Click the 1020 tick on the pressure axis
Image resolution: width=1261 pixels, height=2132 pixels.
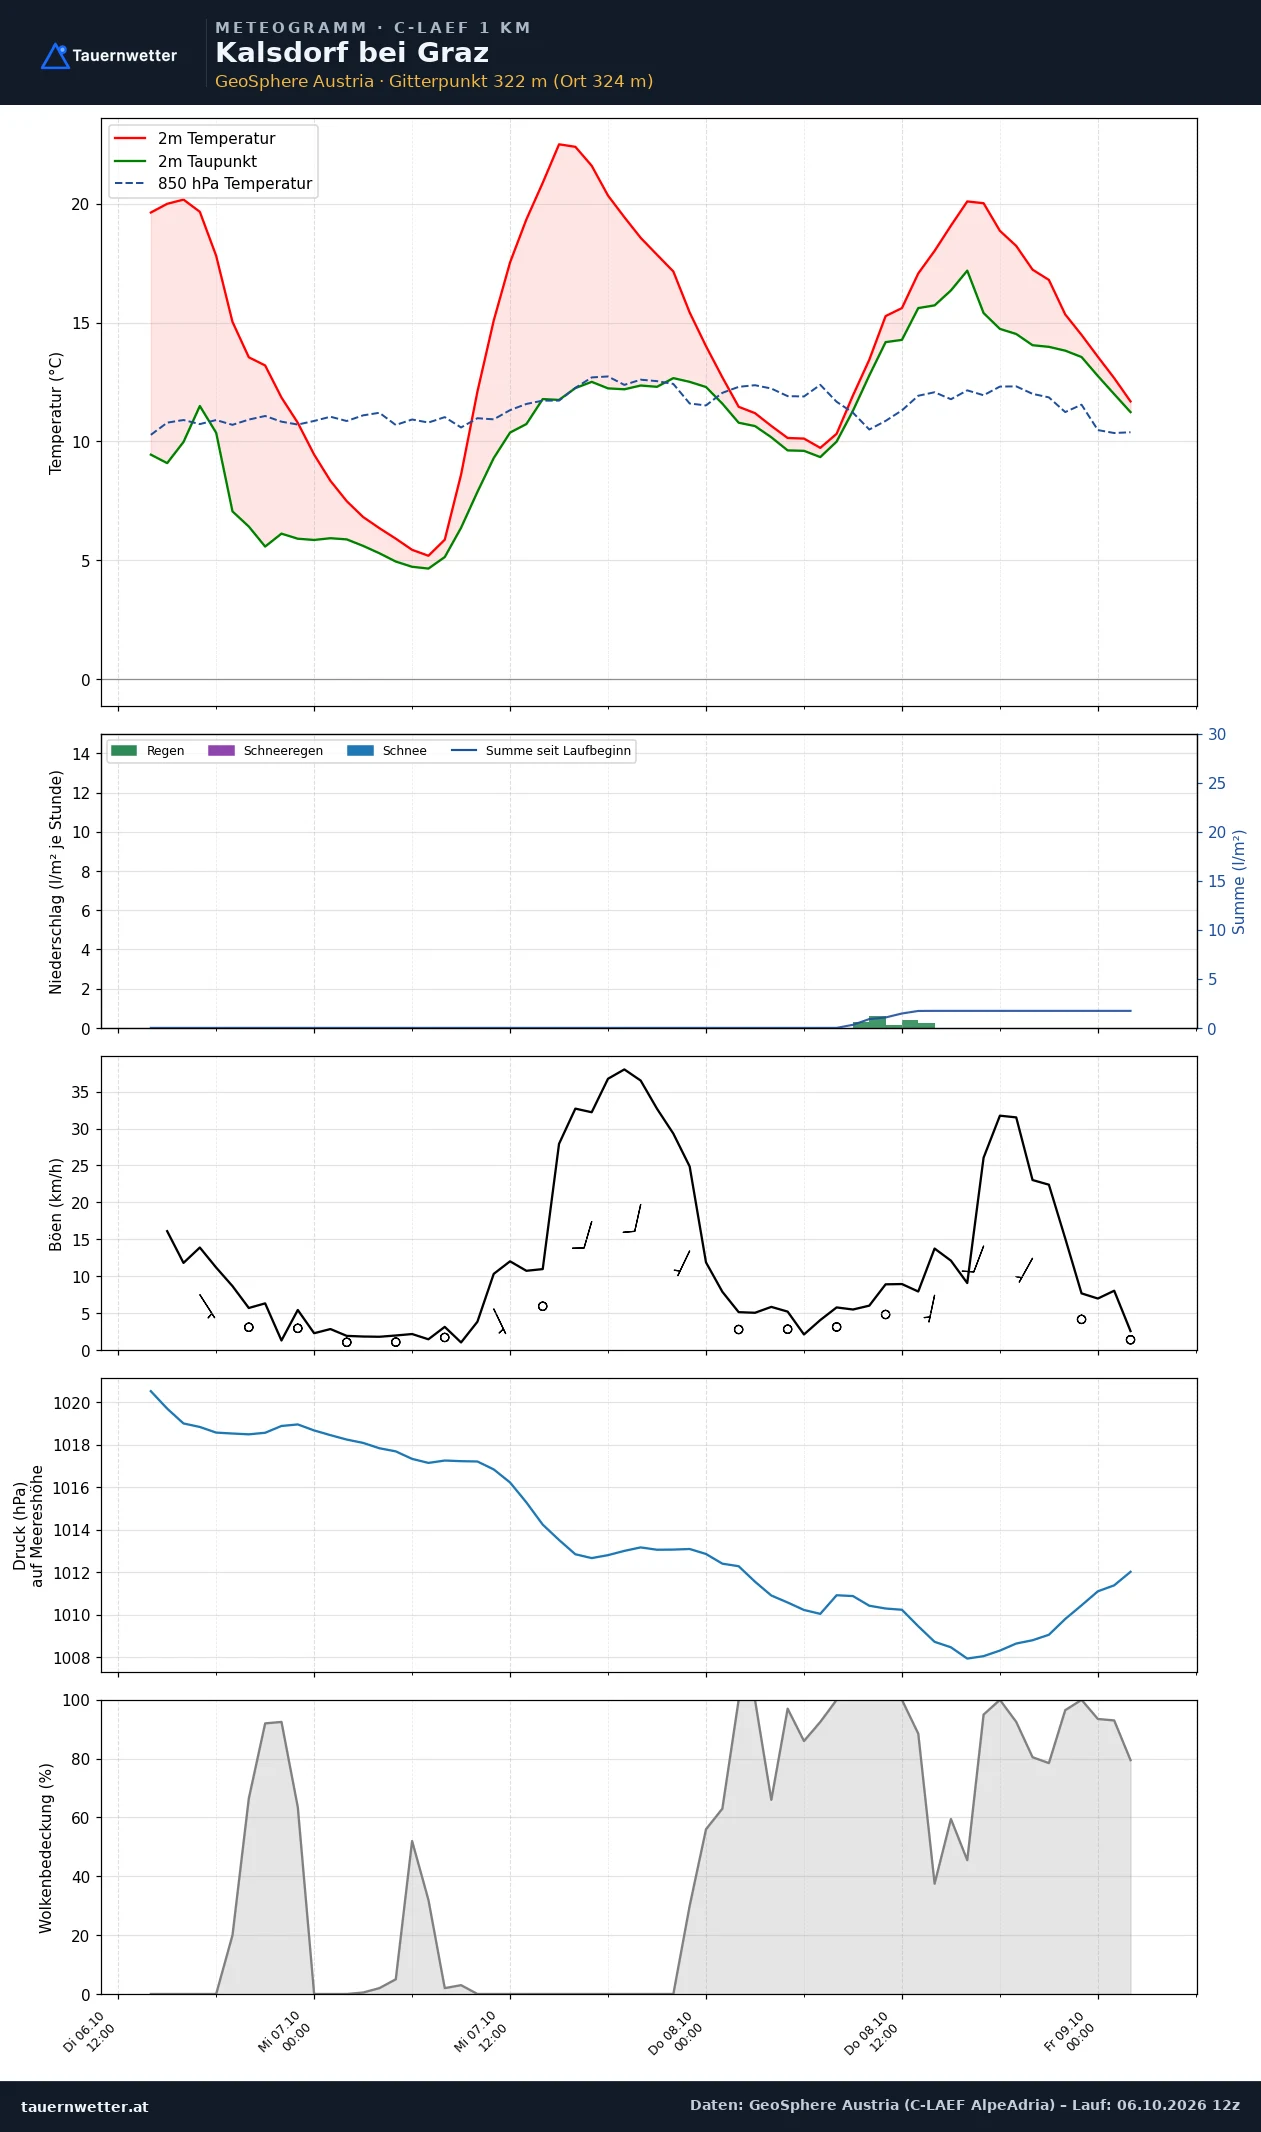click(71, 1403)
